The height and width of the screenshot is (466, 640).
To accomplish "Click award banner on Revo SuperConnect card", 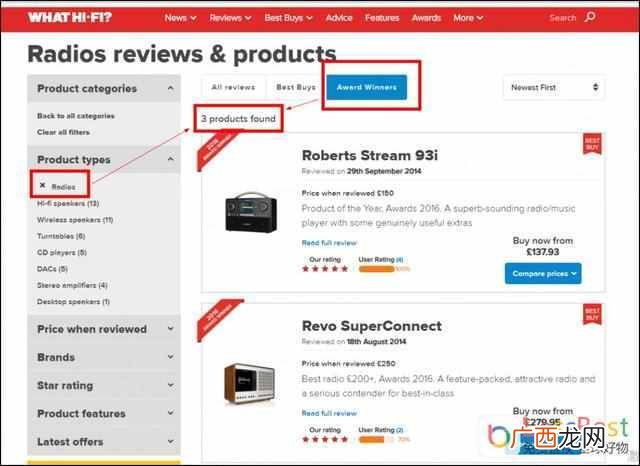I will pos(218,320).
